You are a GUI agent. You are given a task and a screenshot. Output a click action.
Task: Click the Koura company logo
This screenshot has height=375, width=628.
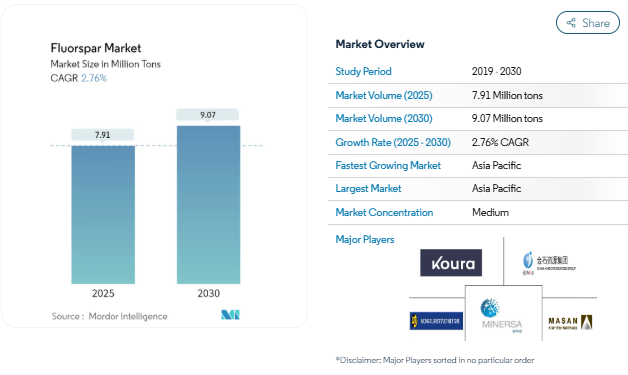coord(451,263)
